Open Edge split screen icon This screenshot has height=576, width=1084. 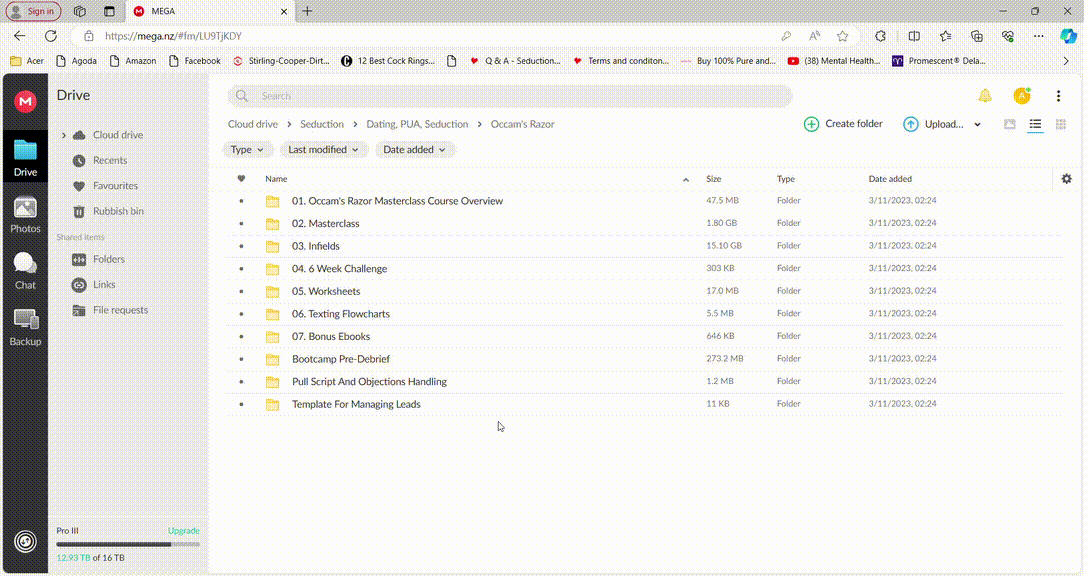pos(914,36)
